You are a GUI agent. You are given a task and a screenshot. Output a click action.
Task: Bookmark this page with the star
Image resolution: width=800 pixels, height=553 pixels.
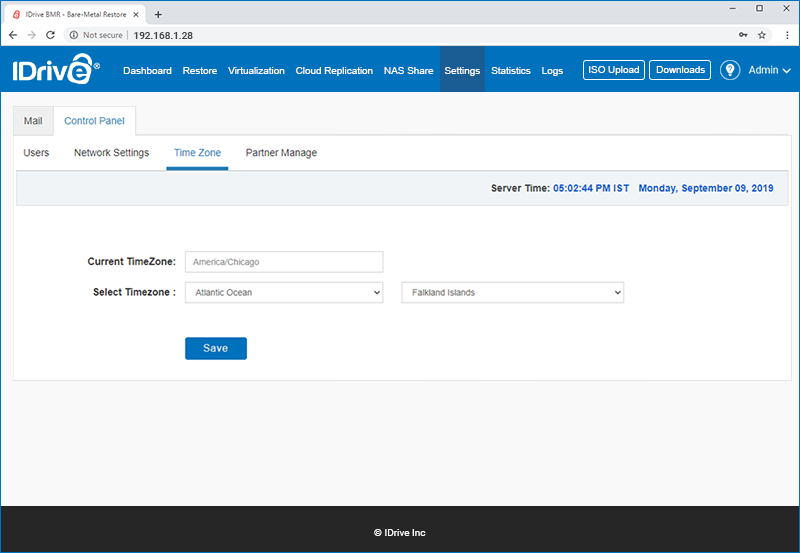tap(762, 35)
